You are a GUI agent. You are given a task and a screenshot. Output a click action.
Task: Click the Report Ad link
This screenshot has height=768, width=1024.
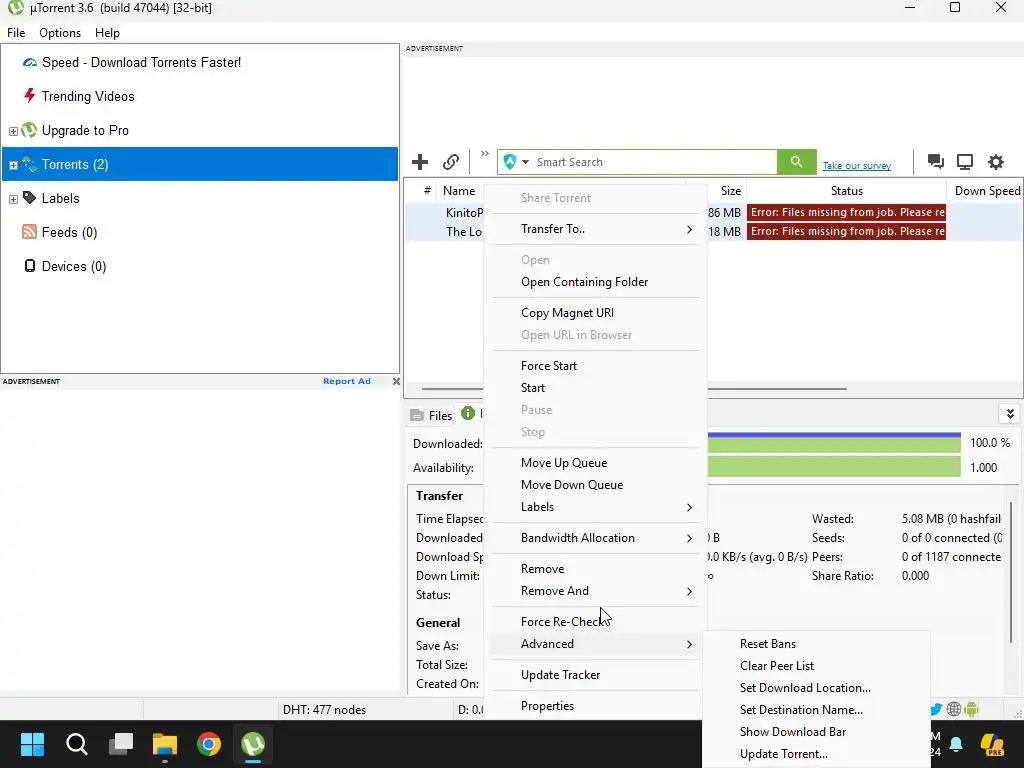click(x=347, y=381)
